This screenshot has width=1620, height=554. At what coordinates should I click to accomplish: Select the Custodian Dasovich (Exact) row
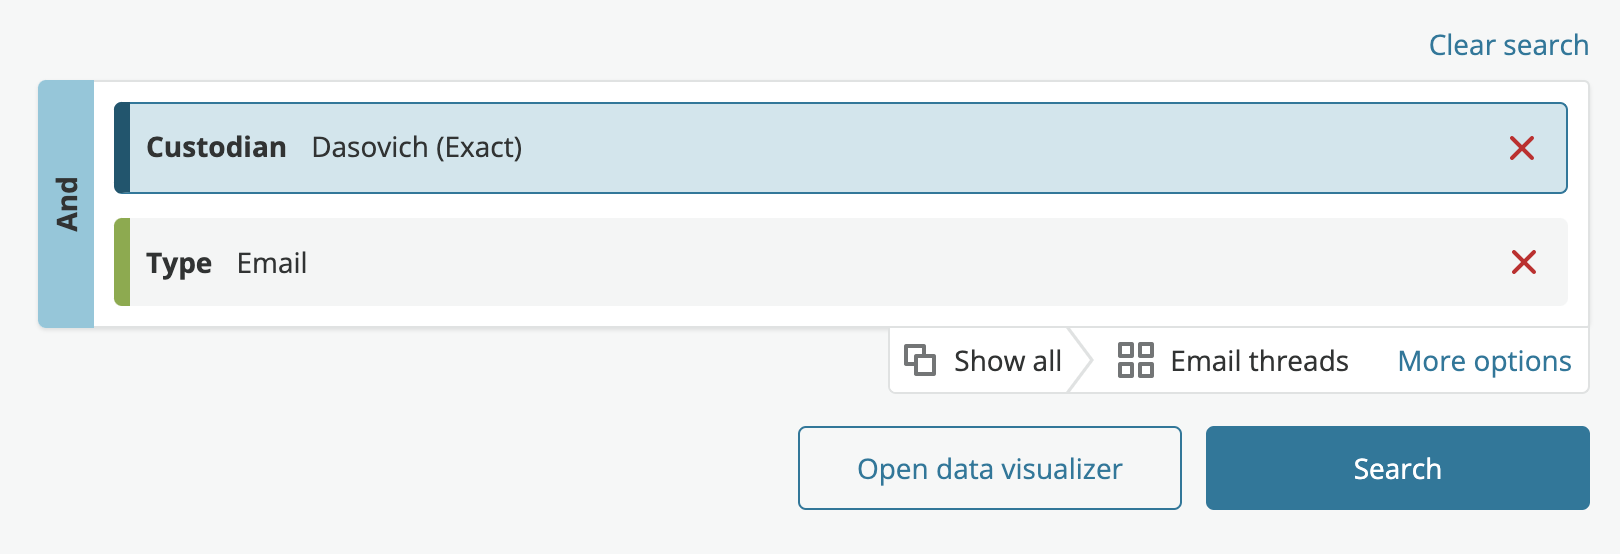tap(840, 148)
